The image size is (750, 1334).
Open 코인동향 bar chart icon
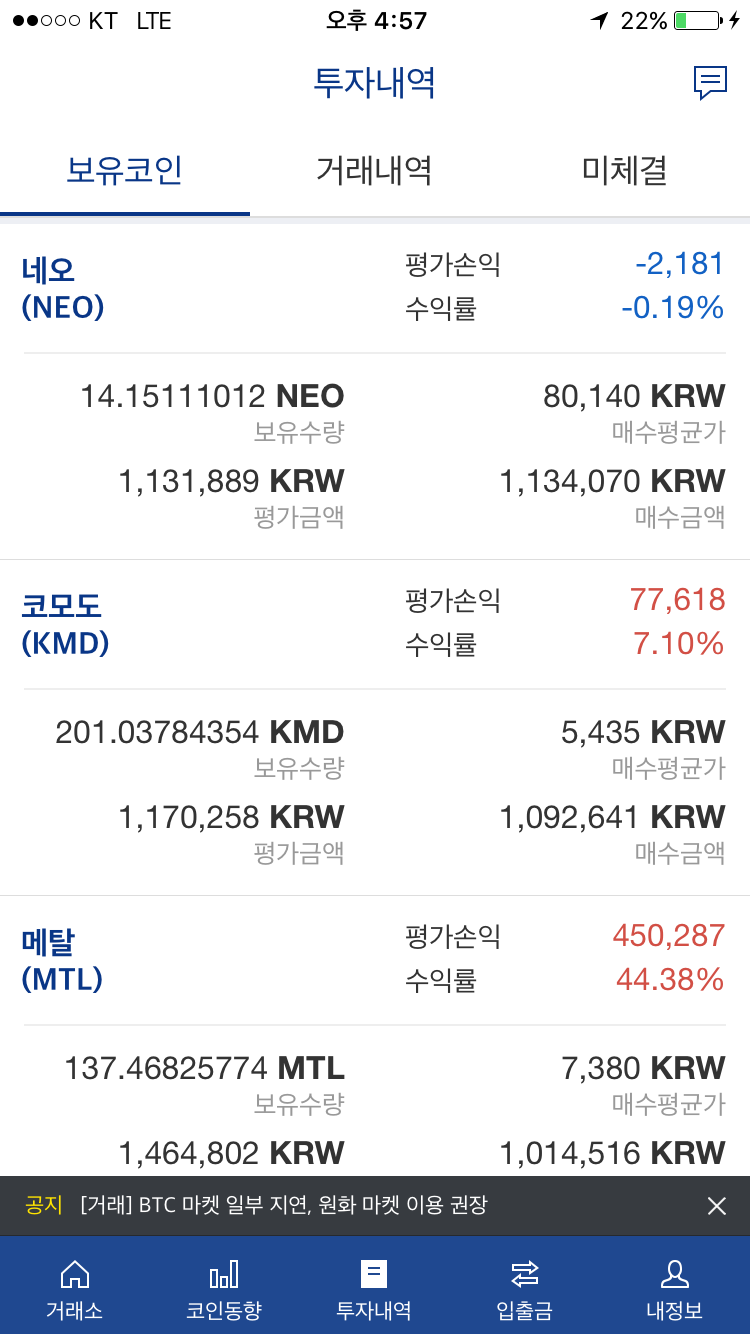pos(224,1273)
